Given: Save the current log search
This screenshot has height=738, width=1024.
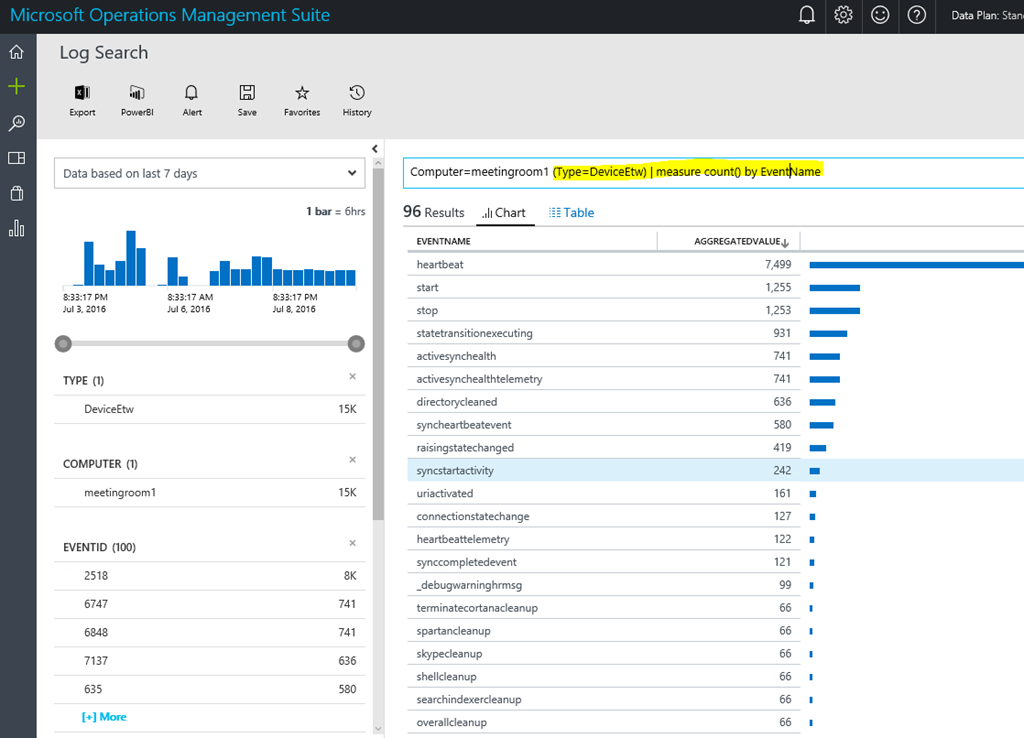Looking at the screenshot, I should coord(247,93).
